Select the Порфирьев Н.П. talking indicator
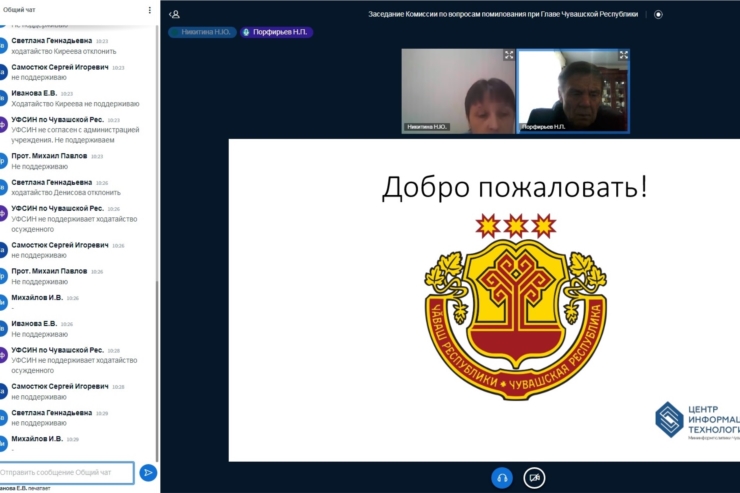Screen dimensions: 740x493 coord(277,32)
